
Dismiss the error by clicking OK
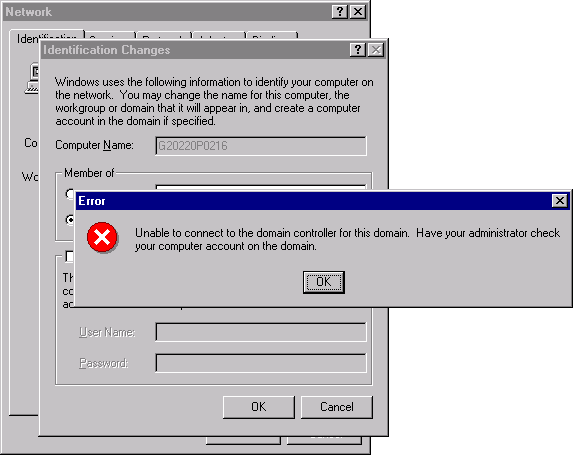click(x=324, y=282)
